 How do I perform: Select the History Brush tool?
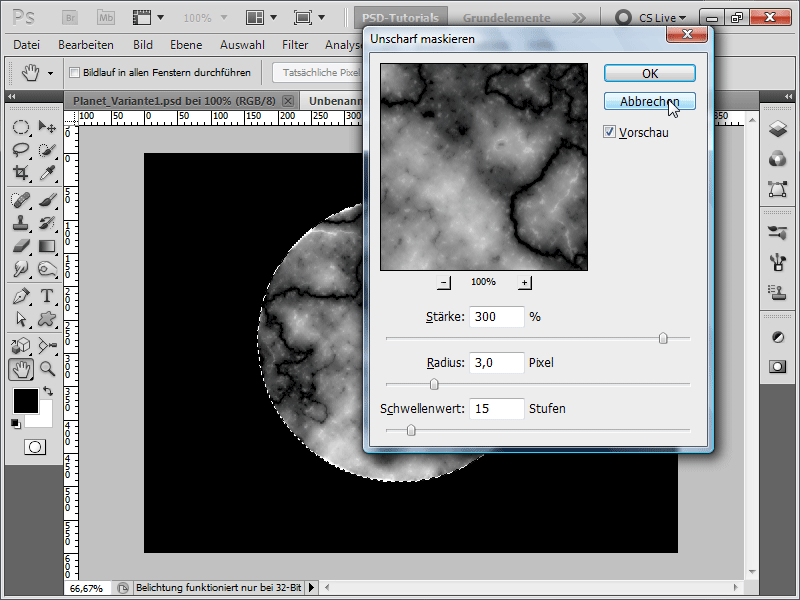(x=47, y=223)
